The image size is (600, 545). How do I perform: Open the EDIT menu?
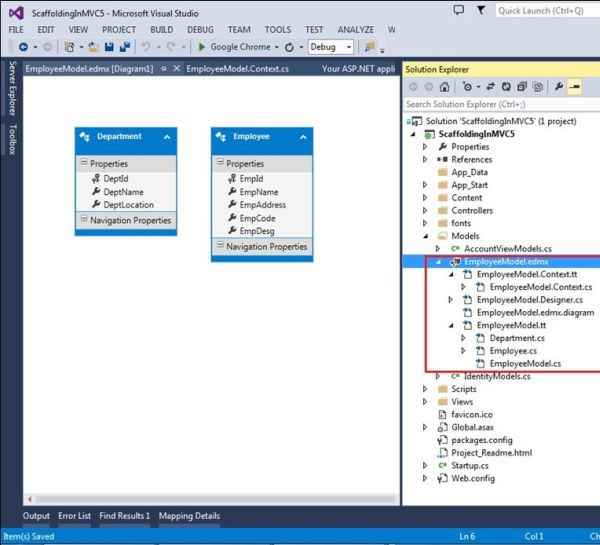pos(46,29)
